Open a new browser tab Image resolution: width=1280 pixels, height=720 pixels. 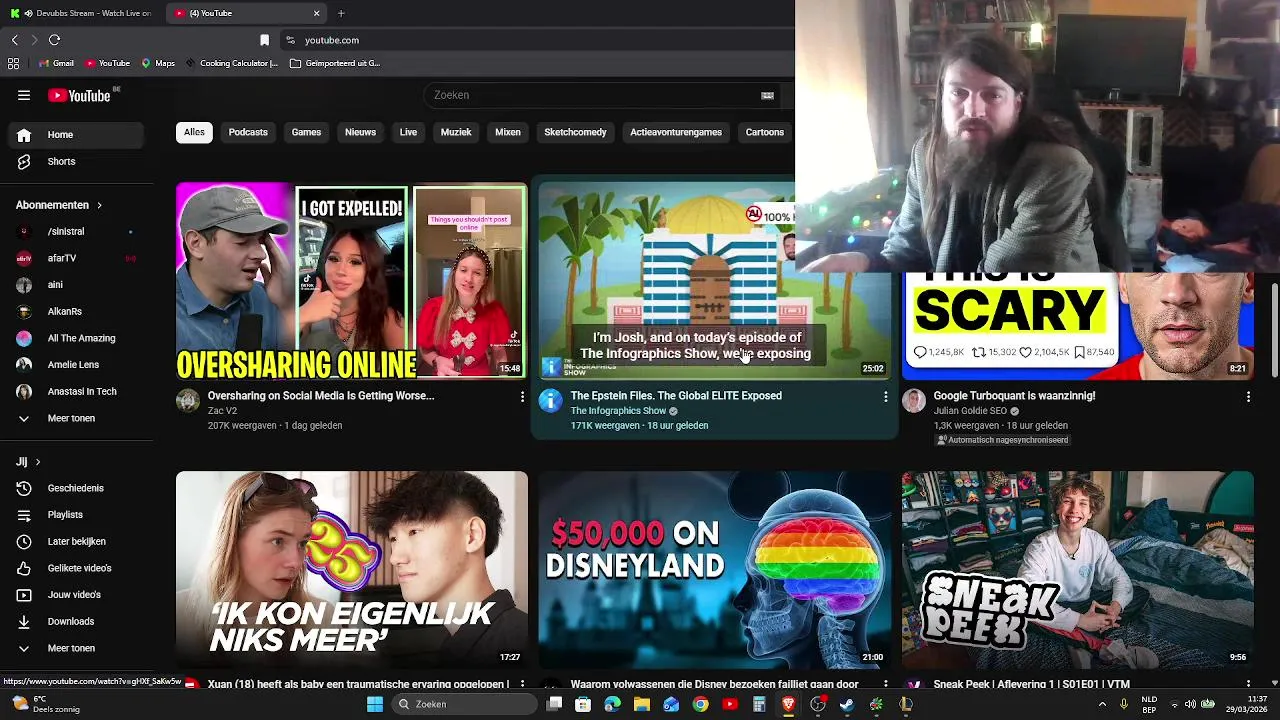pyautogui.click(x=341, y=13)
